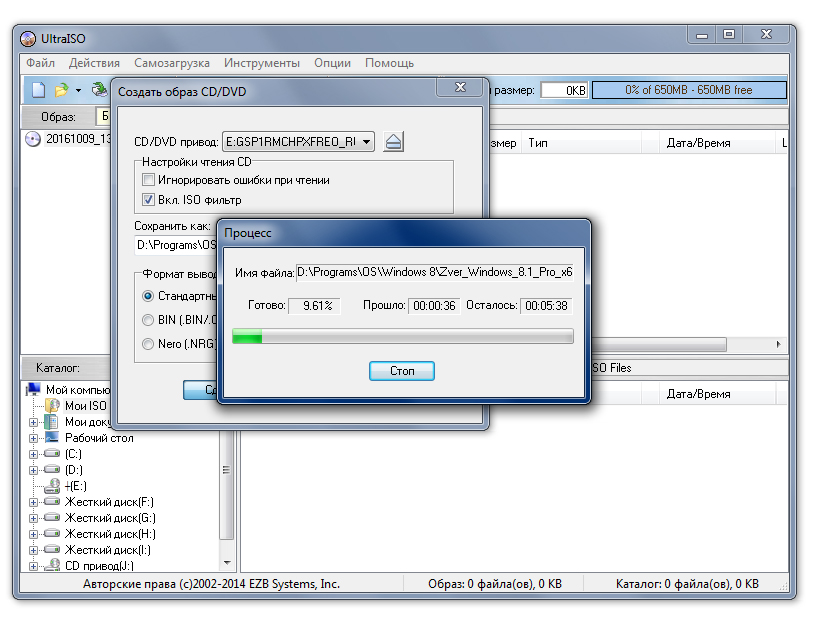Click the size field showing 0KB

pos(564,90)
